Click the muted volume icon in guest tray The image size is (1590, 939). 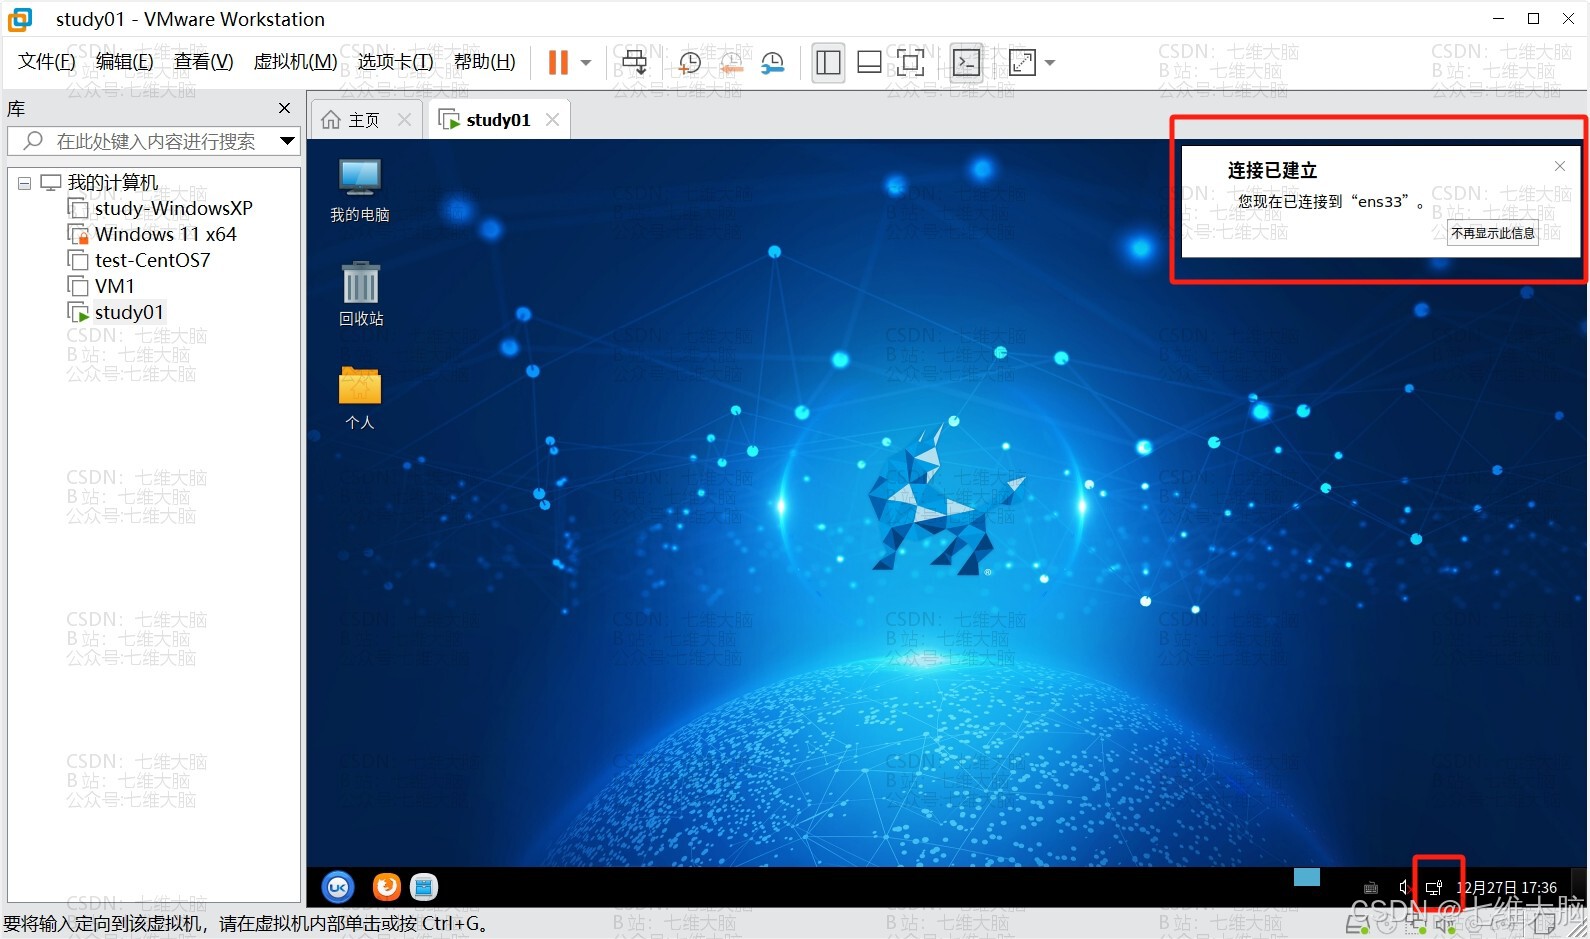(x=1404, y=888)
